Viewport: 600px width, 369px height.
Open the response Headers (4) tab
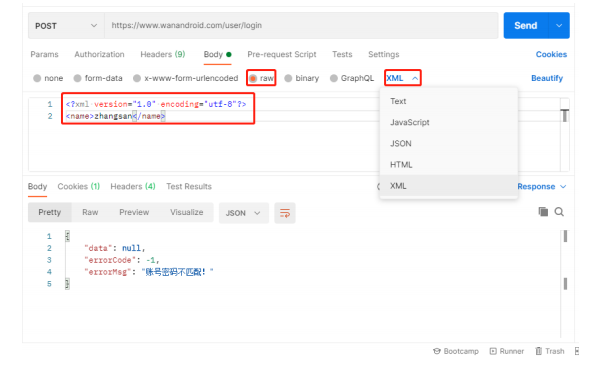(133, 186)
